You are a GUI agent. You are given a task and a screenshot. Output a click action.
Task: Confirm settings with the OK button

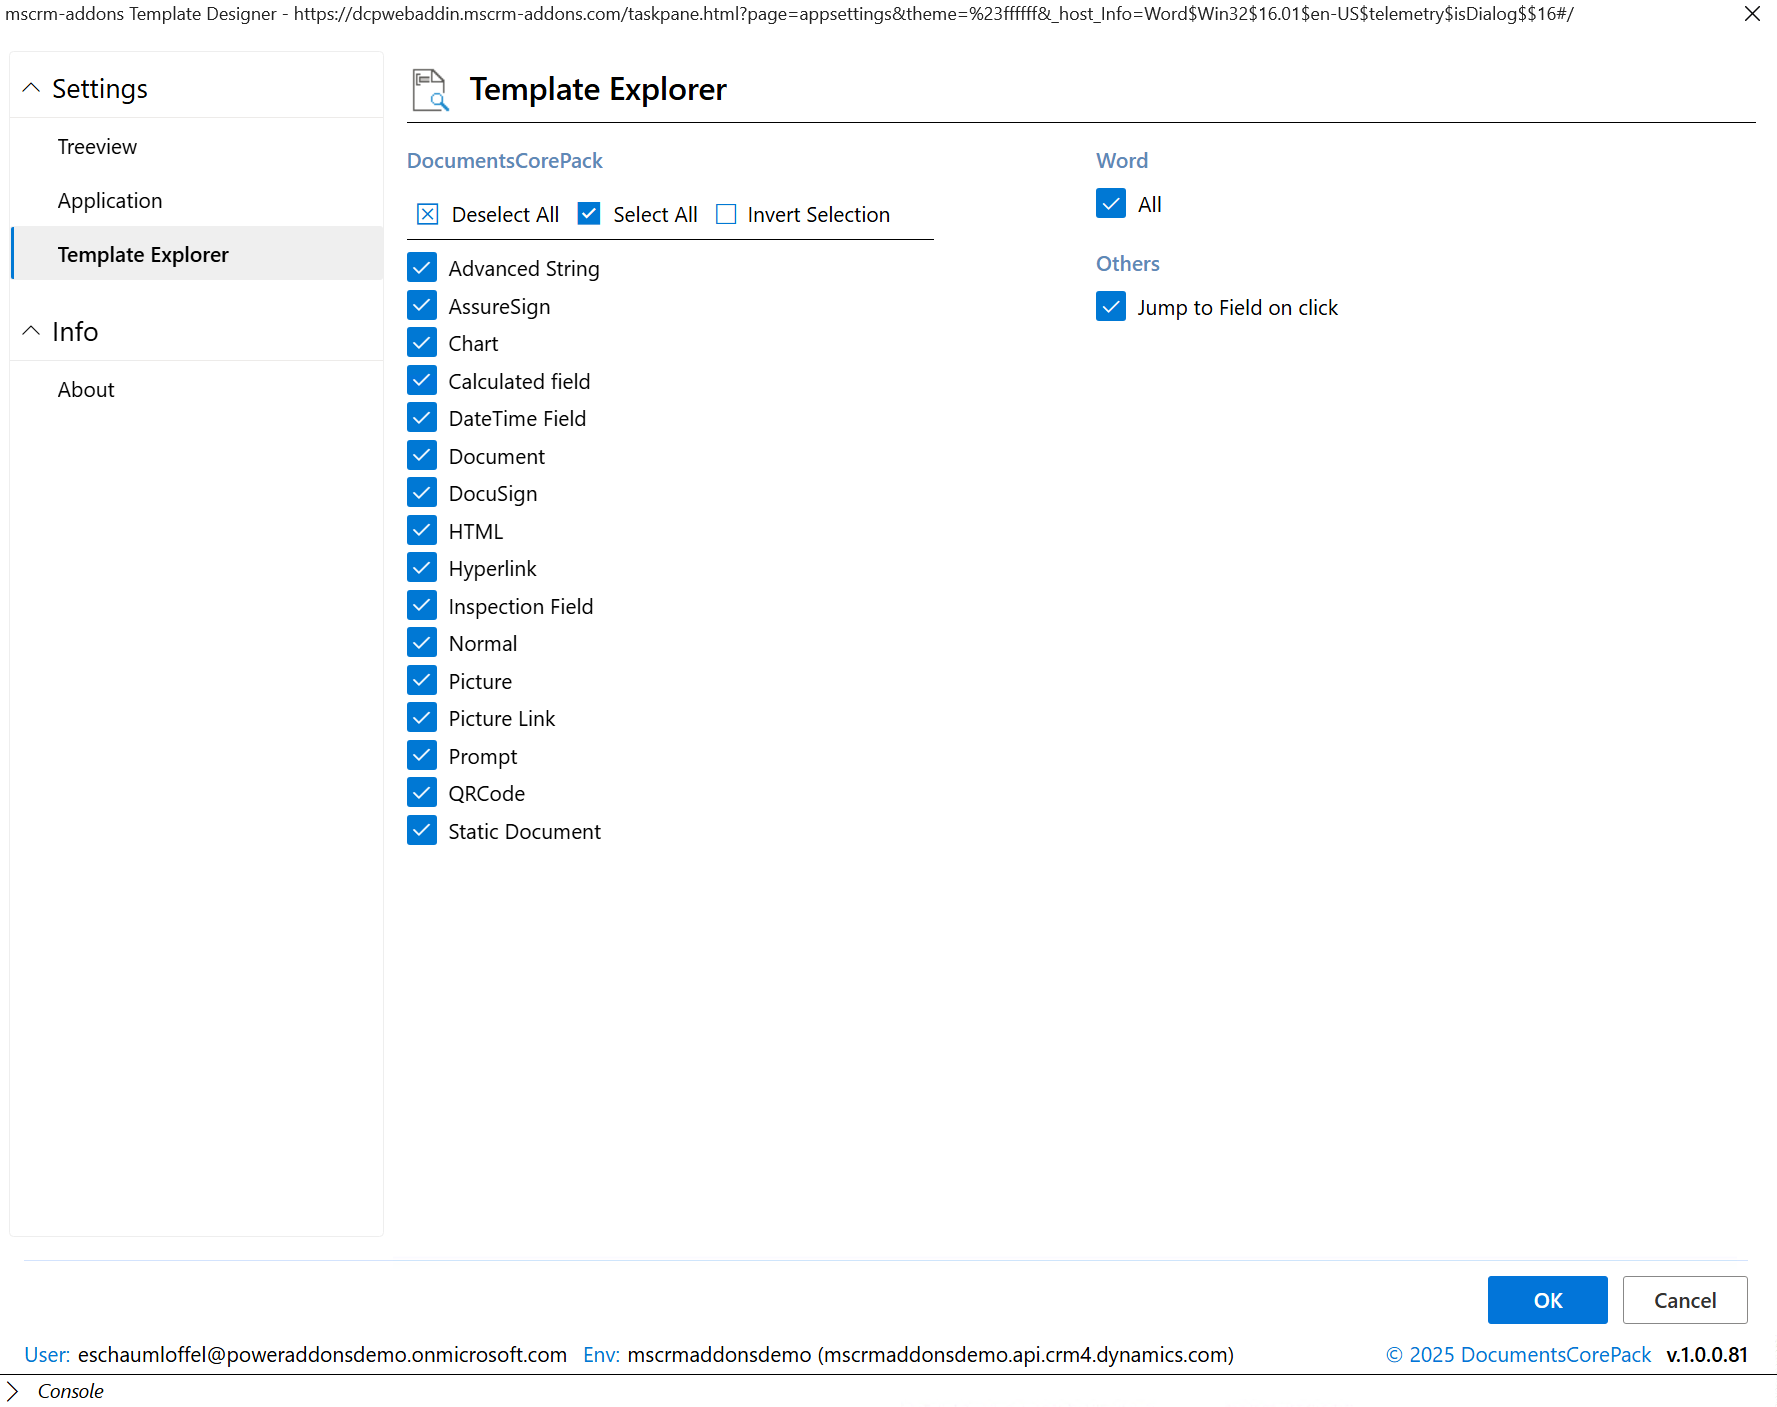point(1547,1300)
